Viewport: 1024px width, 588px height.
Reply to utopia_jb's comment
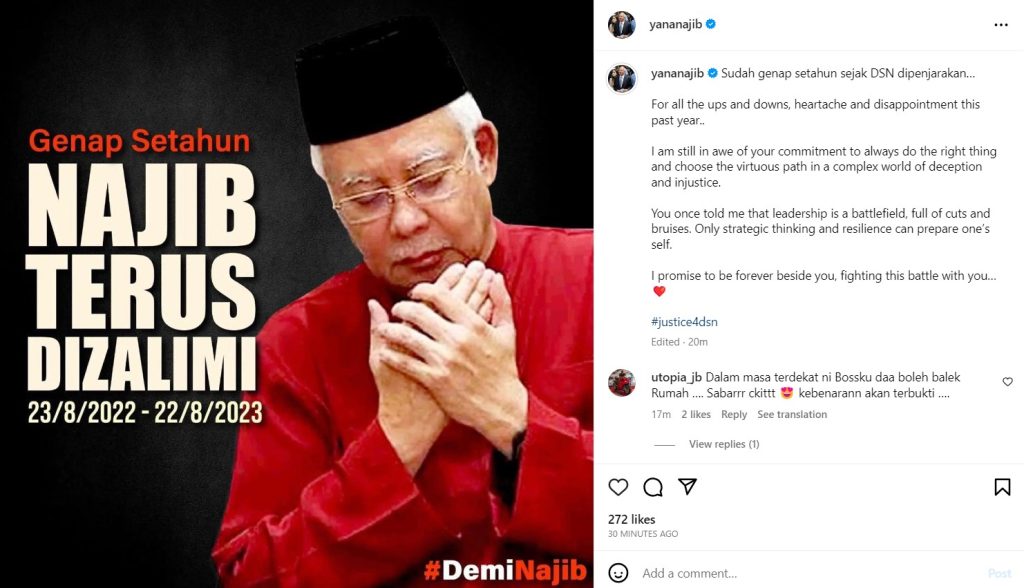pyautogui.click(x=733, y=414)
